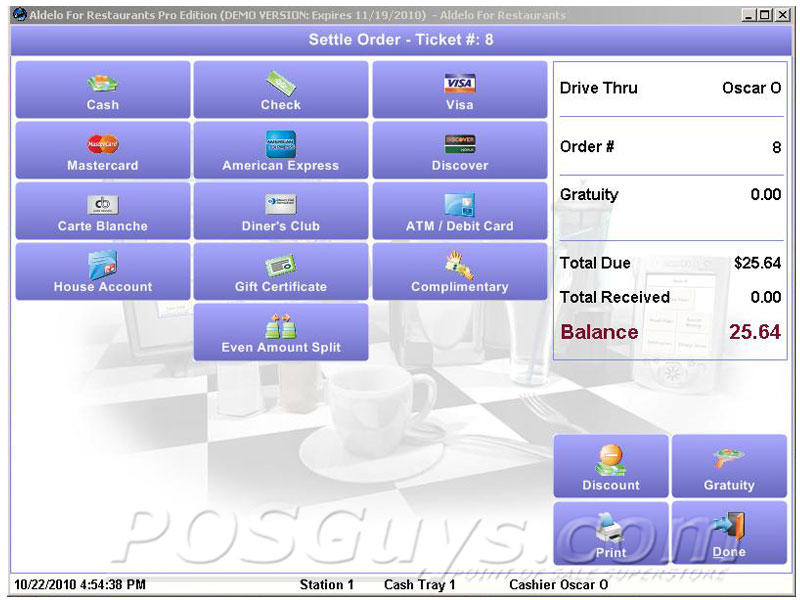Select the Carte Blanche card icon
The image size is (800, 600).
pos(103,205)
